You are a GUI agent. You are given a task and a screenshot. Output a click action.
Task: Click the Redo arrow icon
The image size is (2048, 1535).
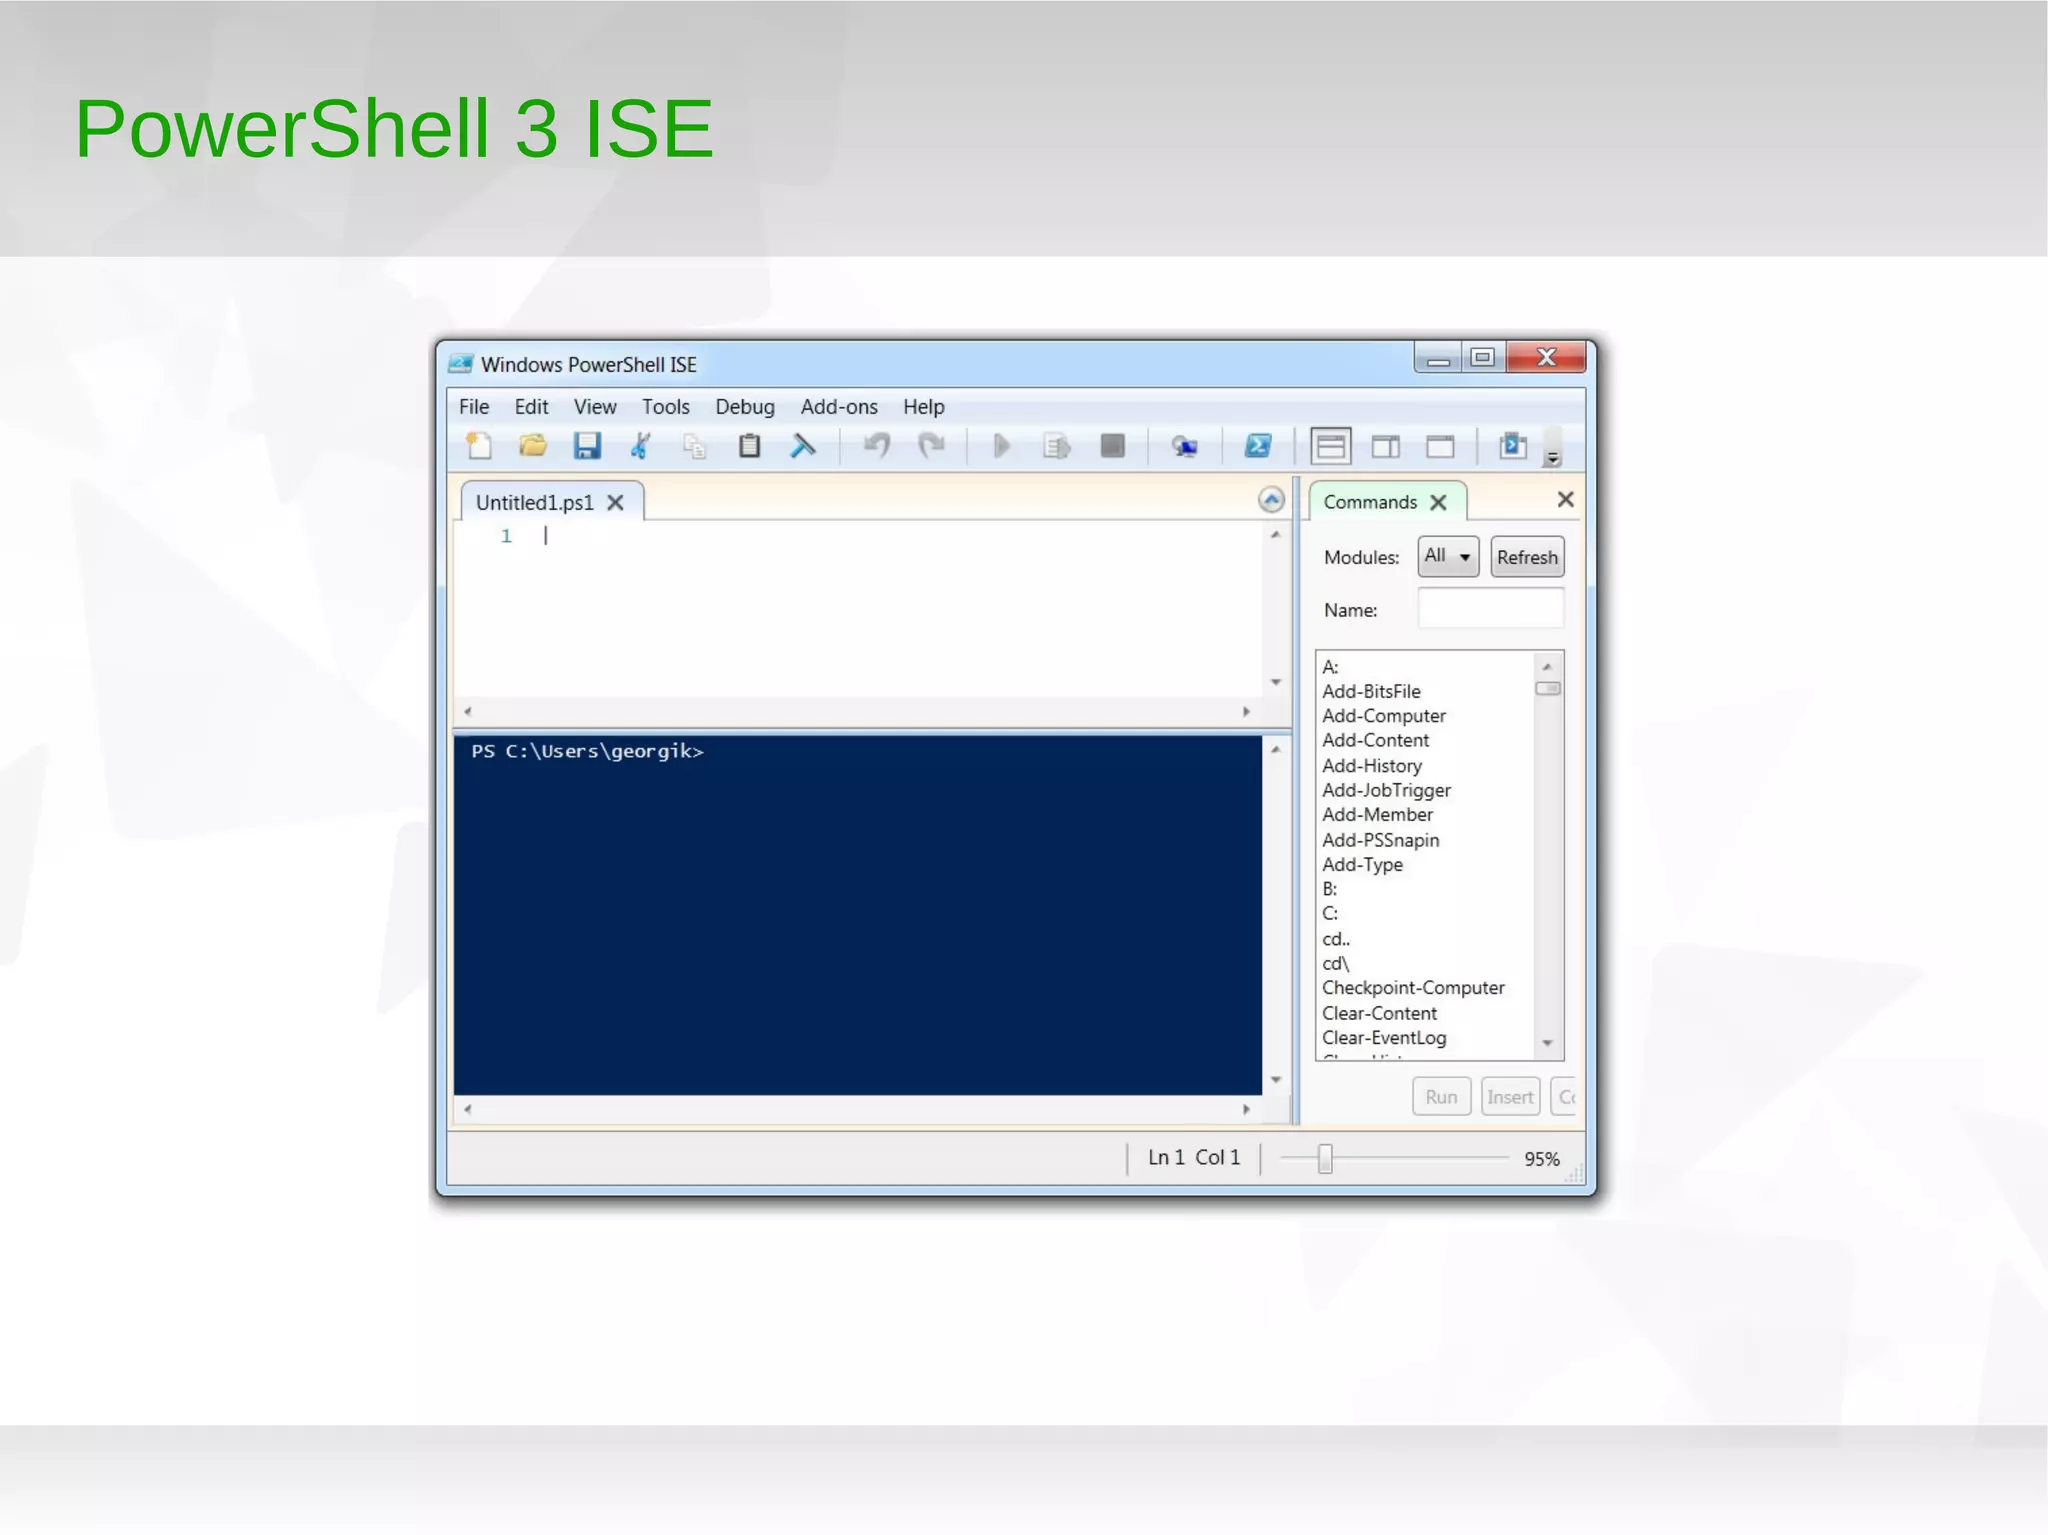coord(931,446)
